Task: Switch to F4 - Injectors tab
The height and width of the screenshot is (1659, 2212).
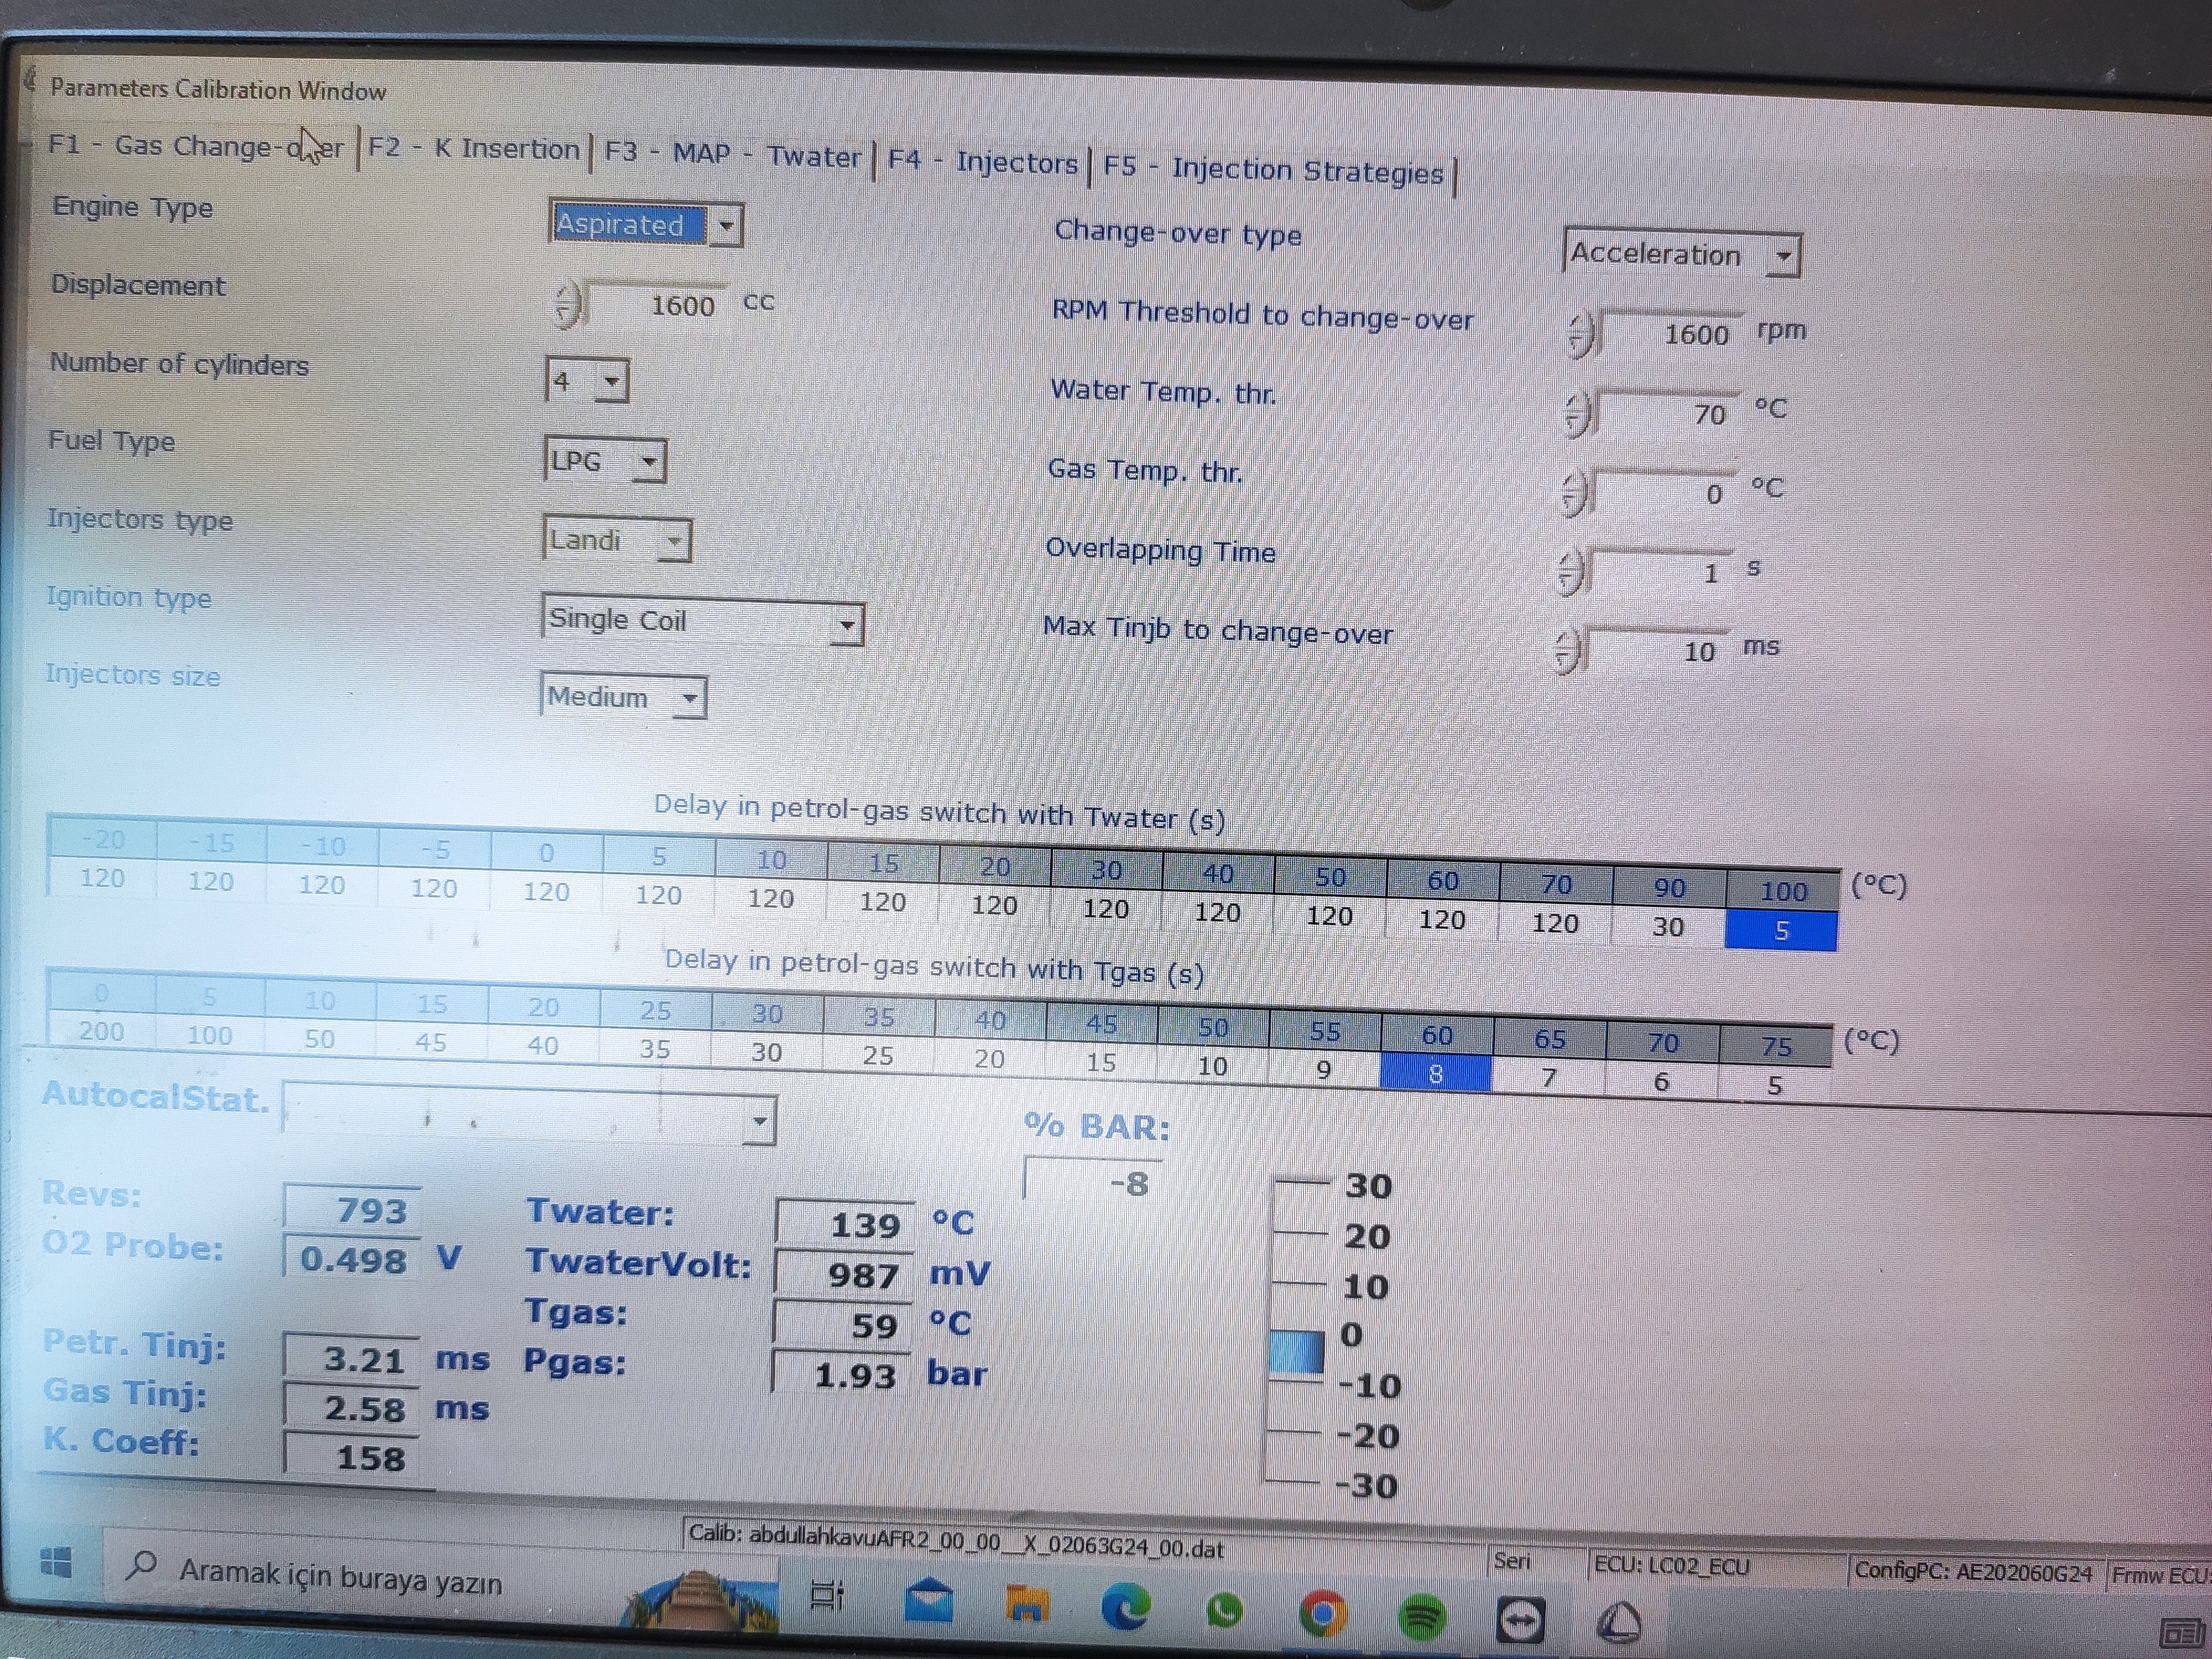Action: tap(982, 161)
